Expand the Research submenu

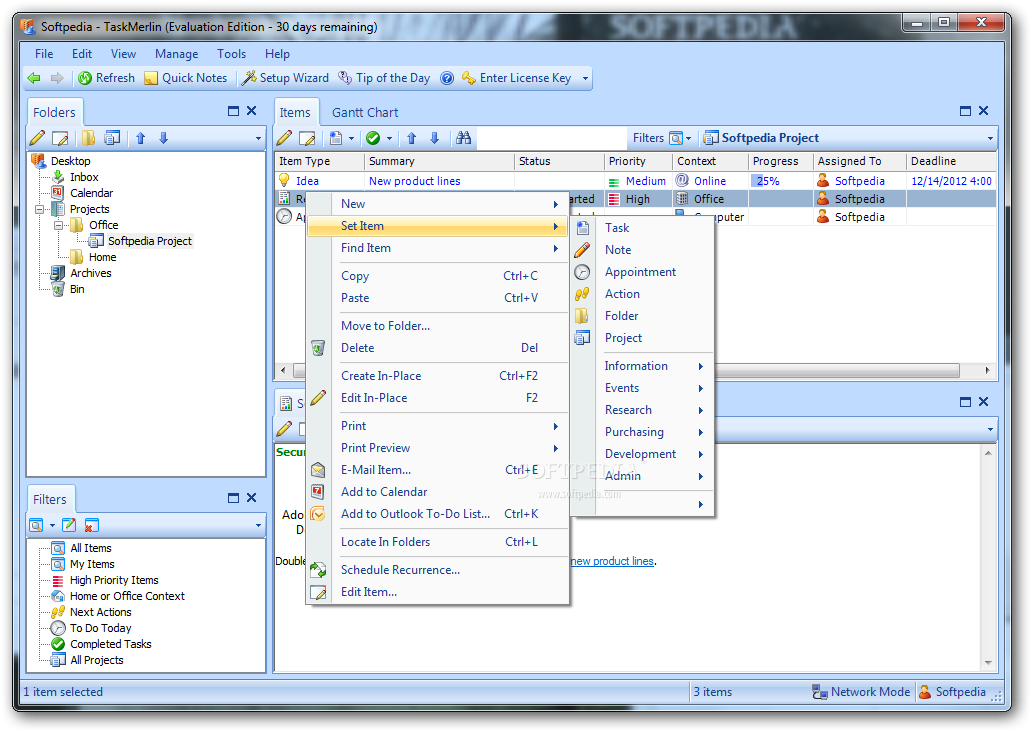[642, 410]
